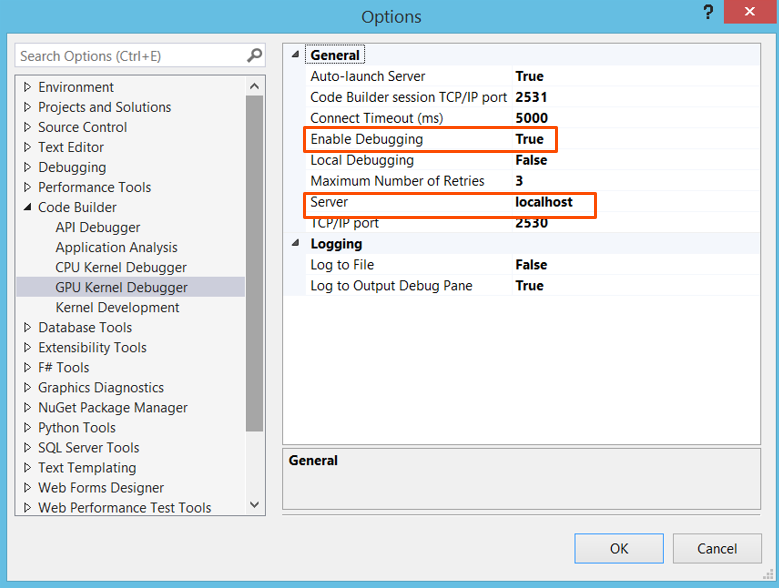Select the API Debugger page
The image size is (779, 588).
pyautogui.click(x=98, y=227)
